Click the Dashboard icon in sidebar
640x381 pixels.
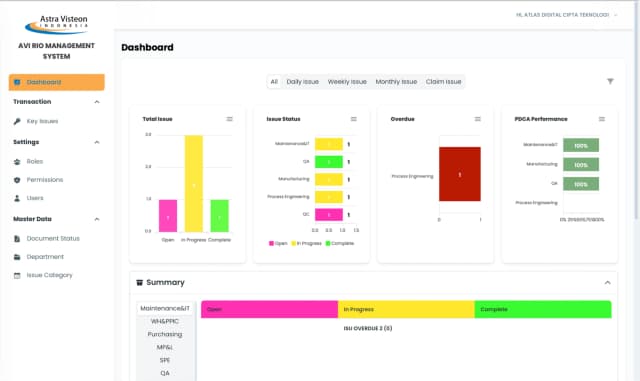(x=17, y=82)
